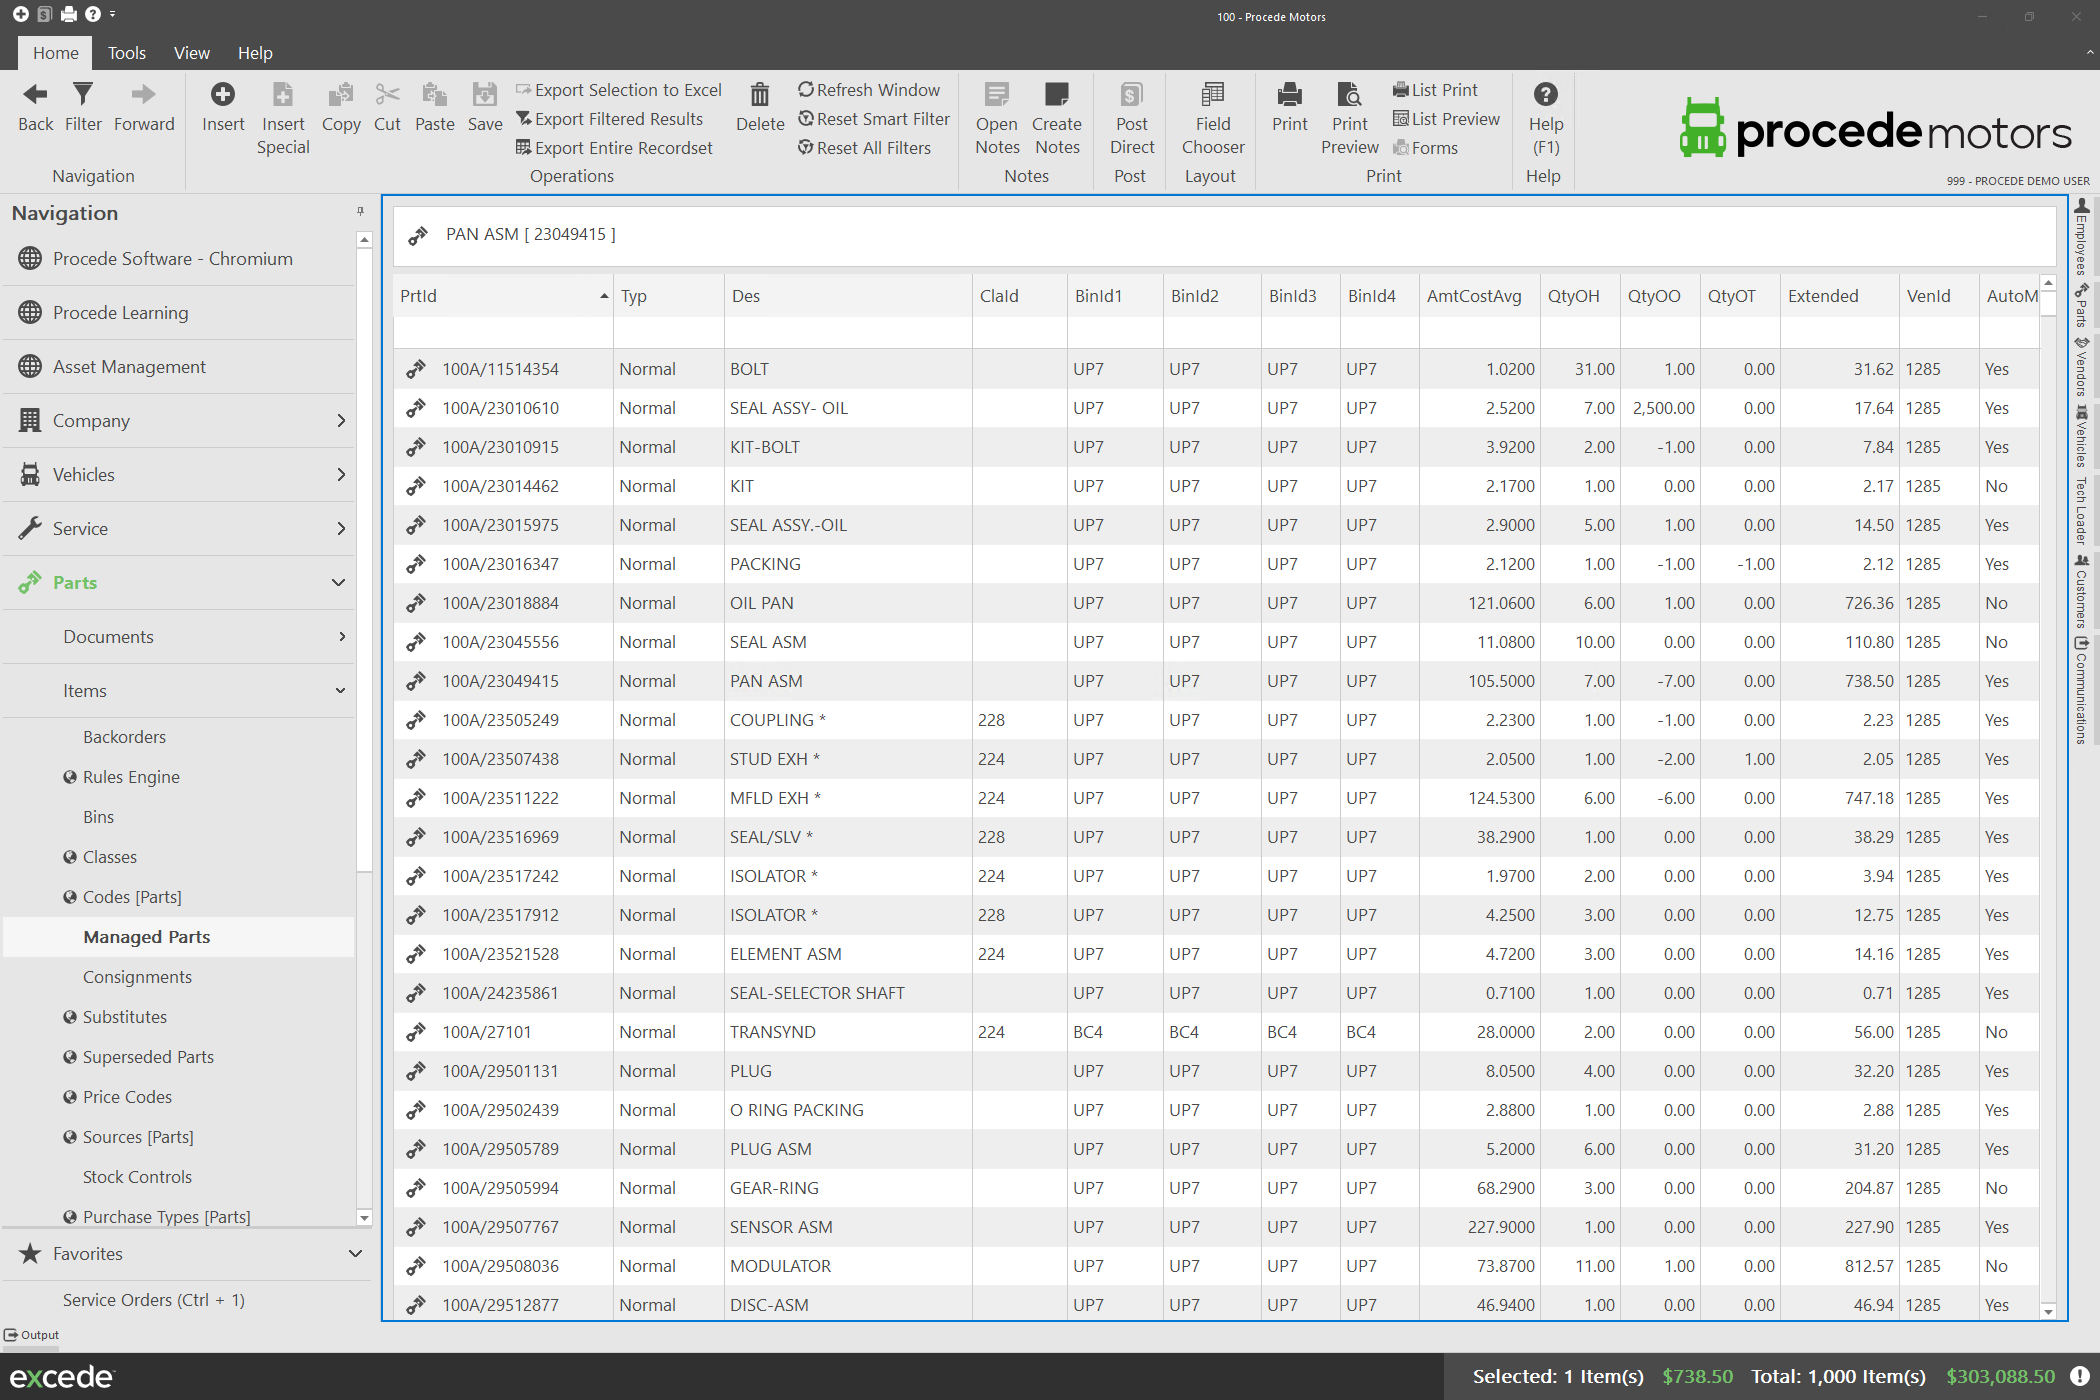Click the Filter funnel icon

coord(83,95)
